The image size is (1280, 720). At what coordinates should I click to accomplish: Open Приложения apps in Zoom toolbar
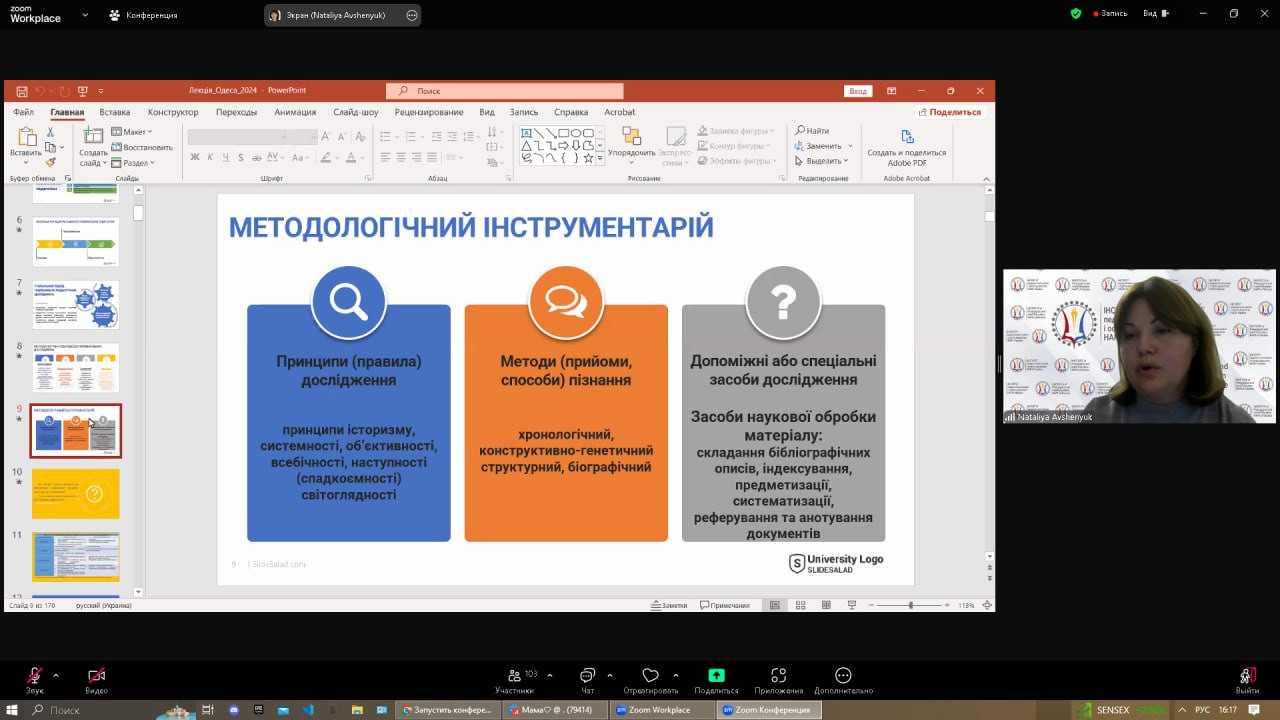pyautogui.click(x=778, y=676)
